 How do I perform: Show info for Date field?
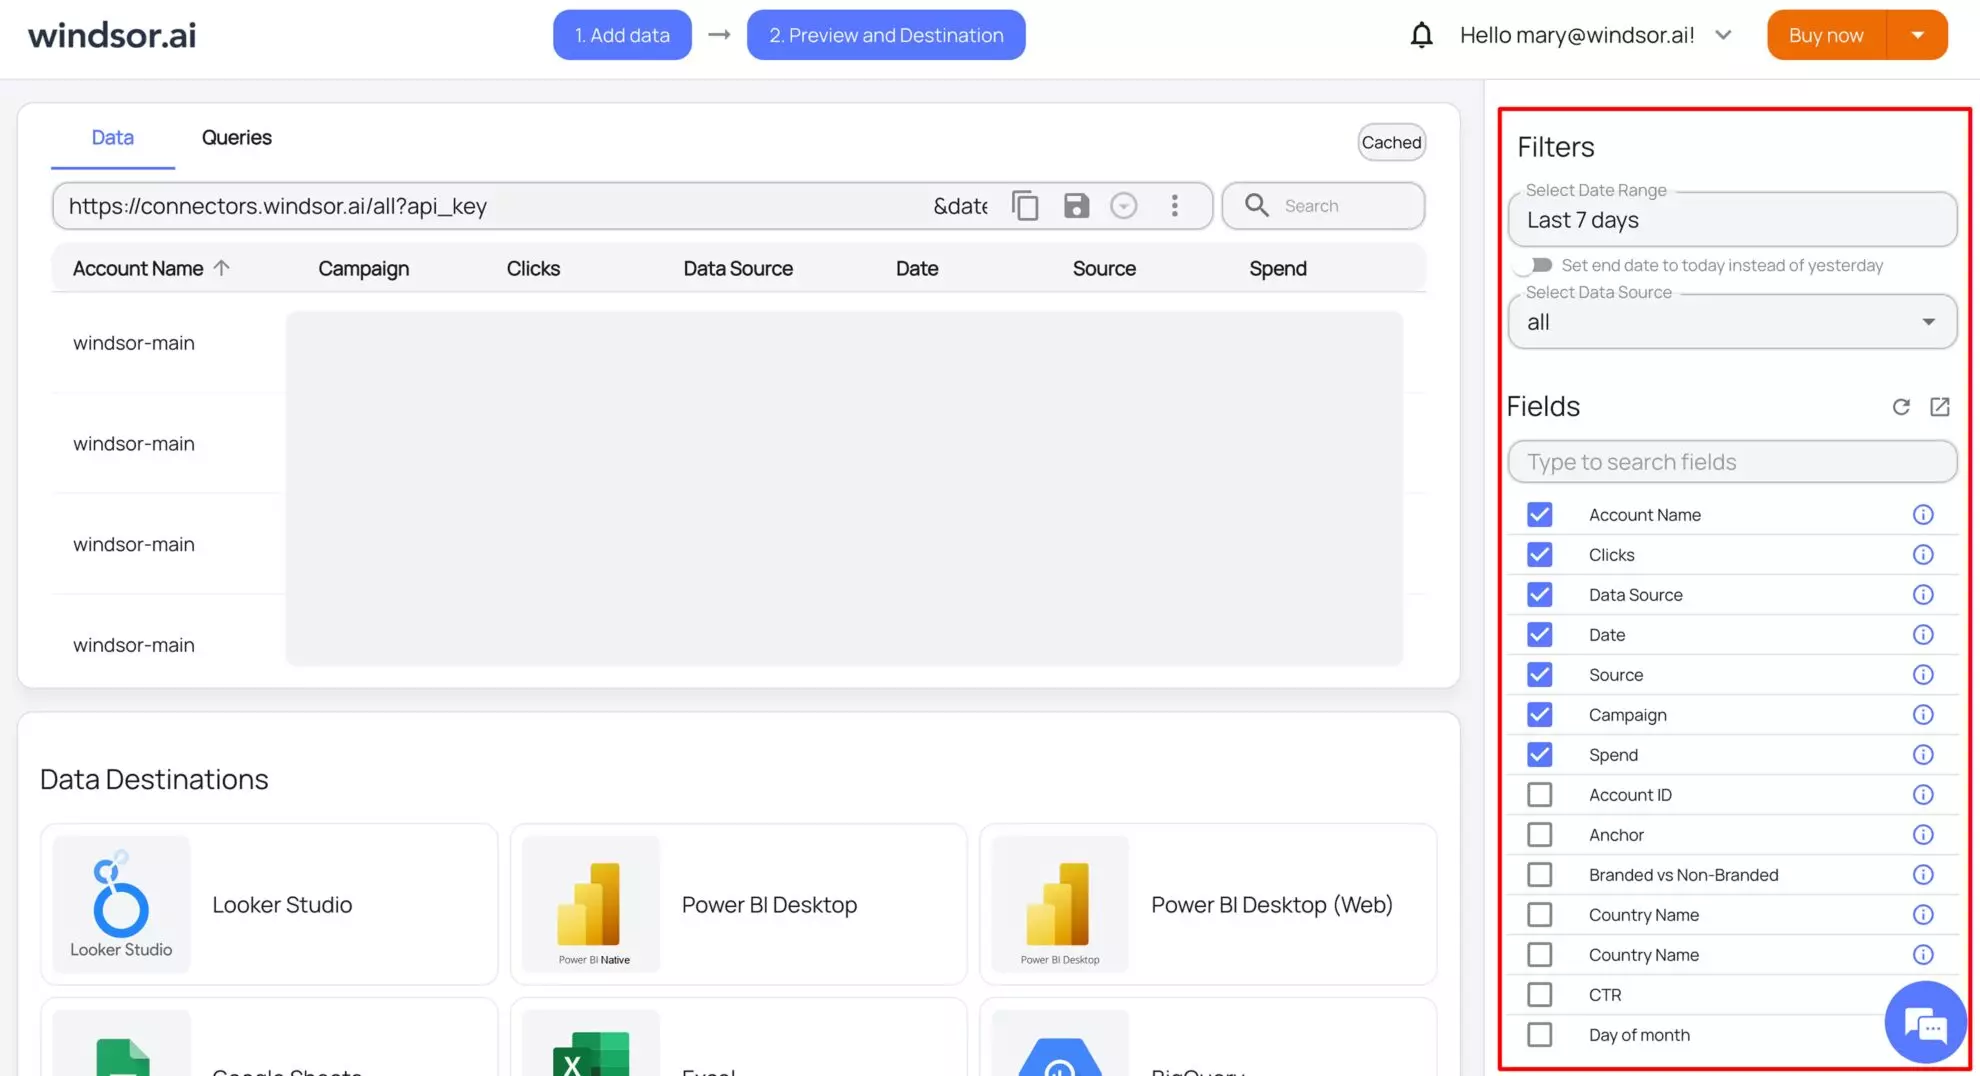(1923, 635)
